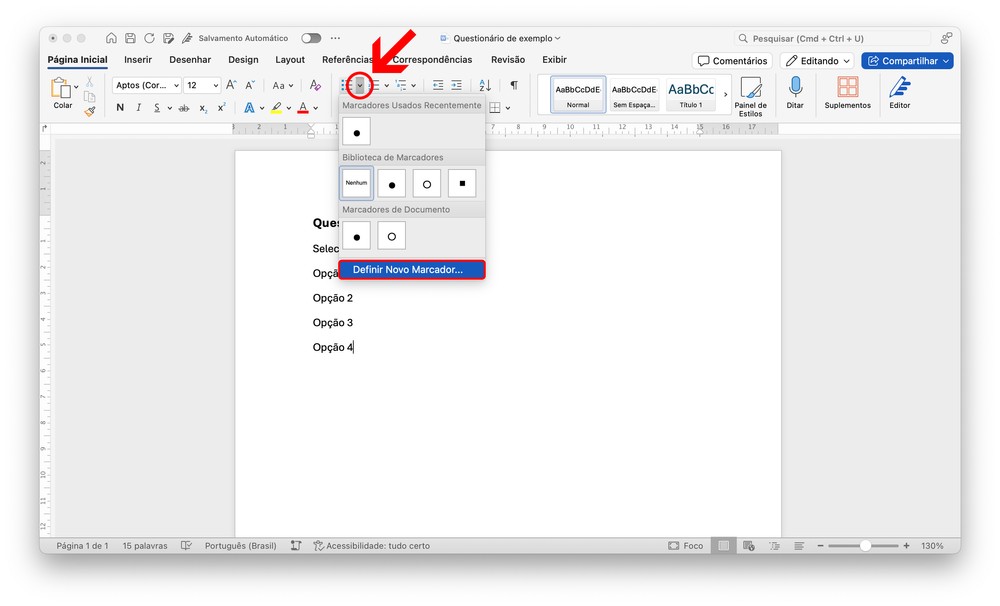Image resolution: width=1000 pixels, height=606 pixels.
Task: Open the Suplementos add-ins icon
Action: coord(847,88)
